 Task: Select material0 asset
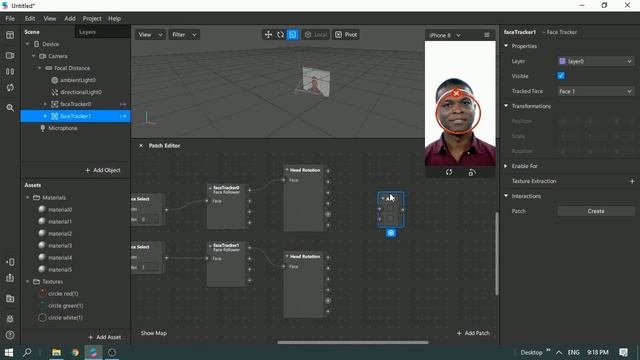coord(60,209)
